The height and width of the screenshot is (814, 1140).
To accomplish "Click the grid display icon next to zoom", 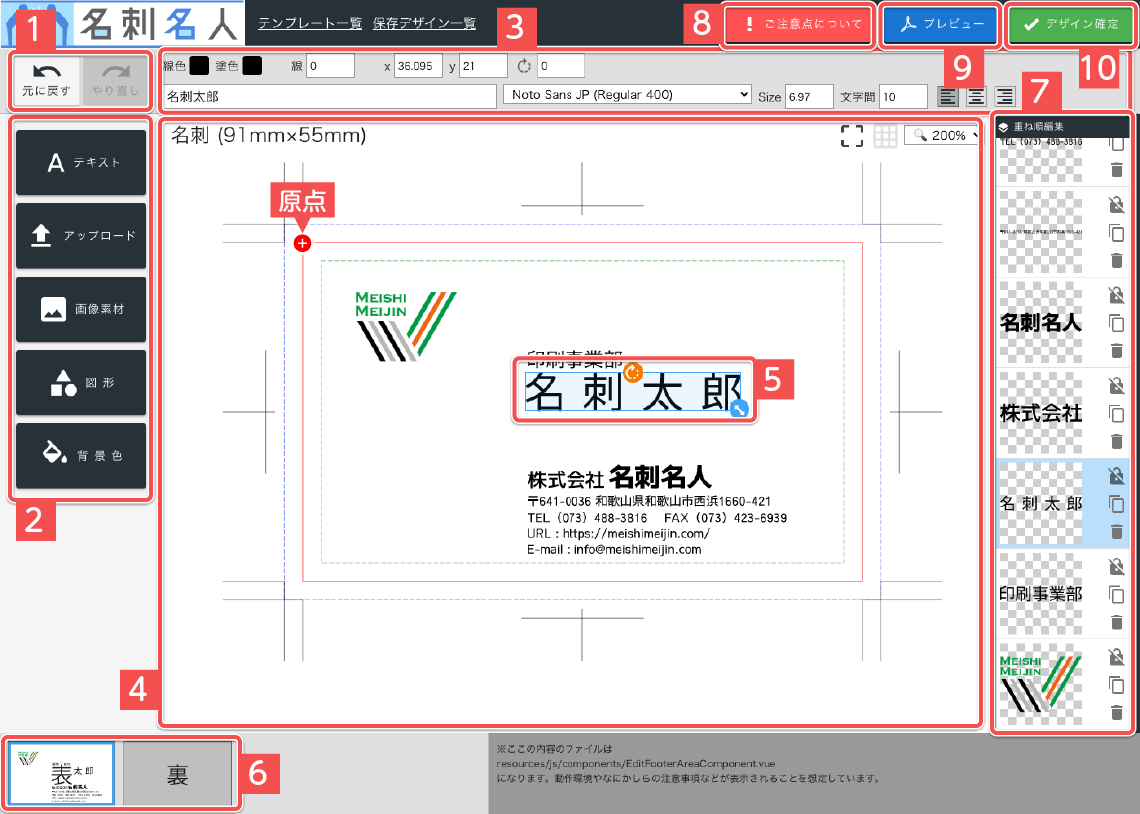I will tap(885, 135).
